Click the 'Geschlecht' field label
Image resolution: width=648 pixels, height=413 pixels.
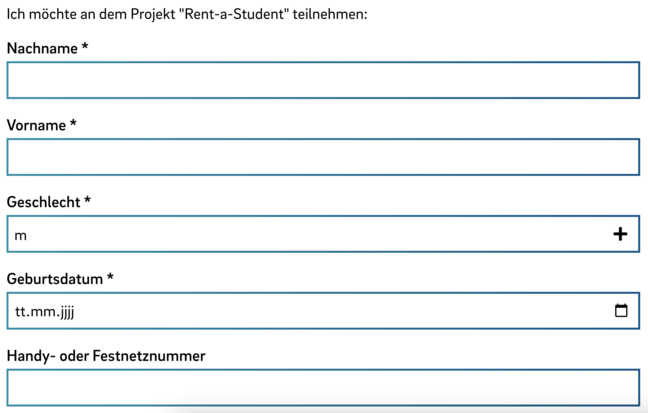tap(44, 202)
